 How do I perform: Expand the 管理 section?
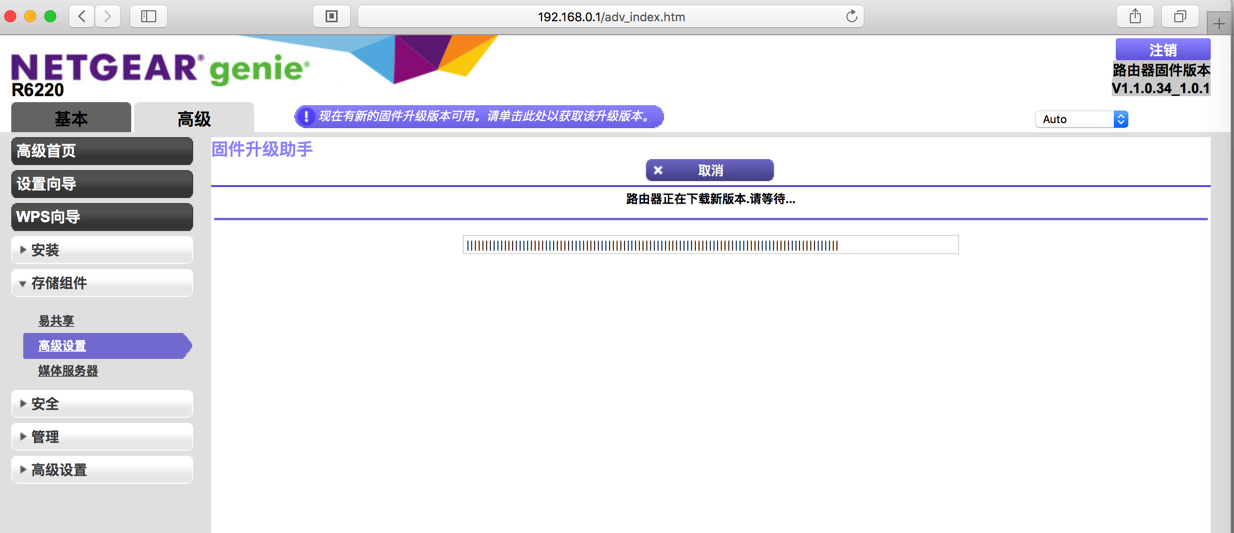point(102,437)
